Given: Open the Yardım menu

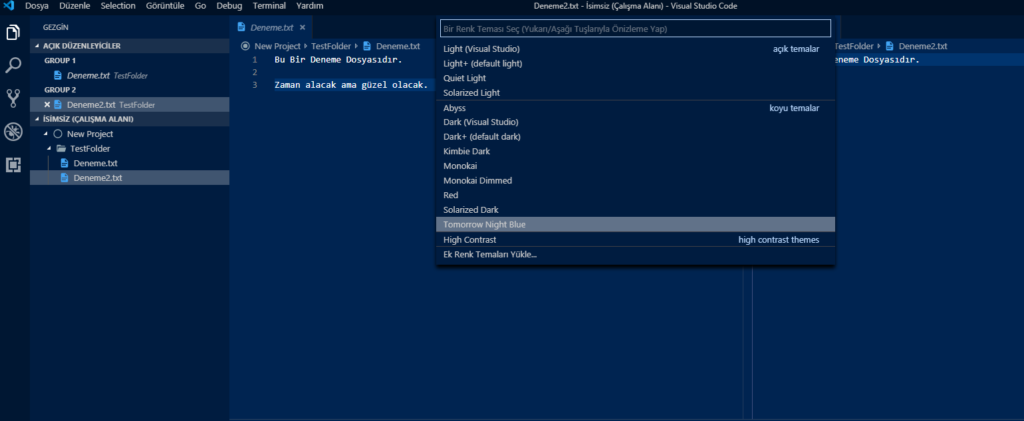Looking at the screenshot, I should point(310,6).
